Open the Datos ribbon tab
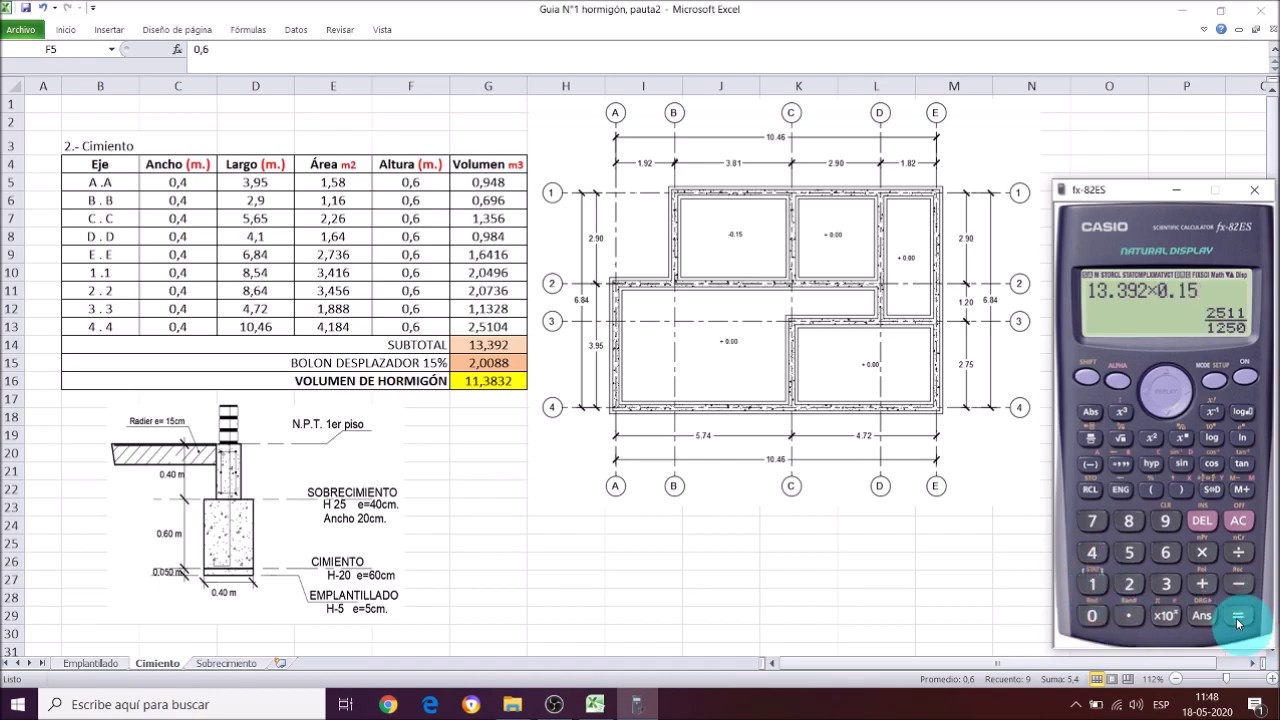1280x720 pixels. click(x=296, y=30)
